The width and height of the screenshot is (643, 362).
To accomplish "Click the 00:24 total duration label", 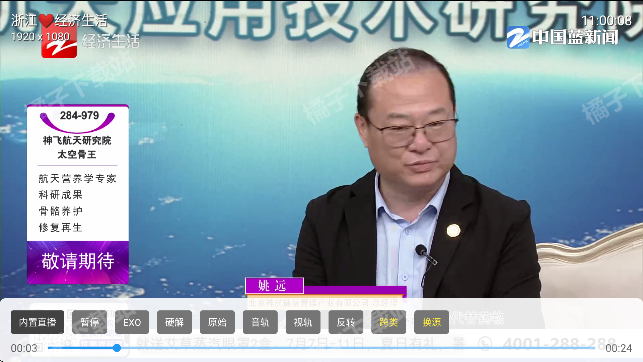I will coord(619,348).
